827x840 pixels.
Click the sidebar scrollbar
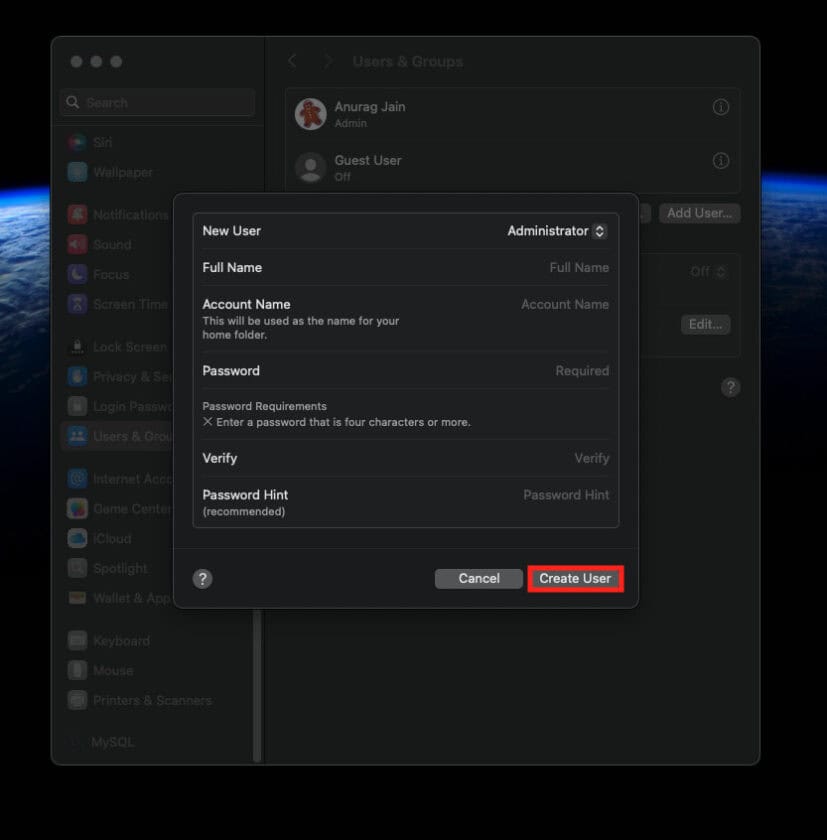pos(257,685)
